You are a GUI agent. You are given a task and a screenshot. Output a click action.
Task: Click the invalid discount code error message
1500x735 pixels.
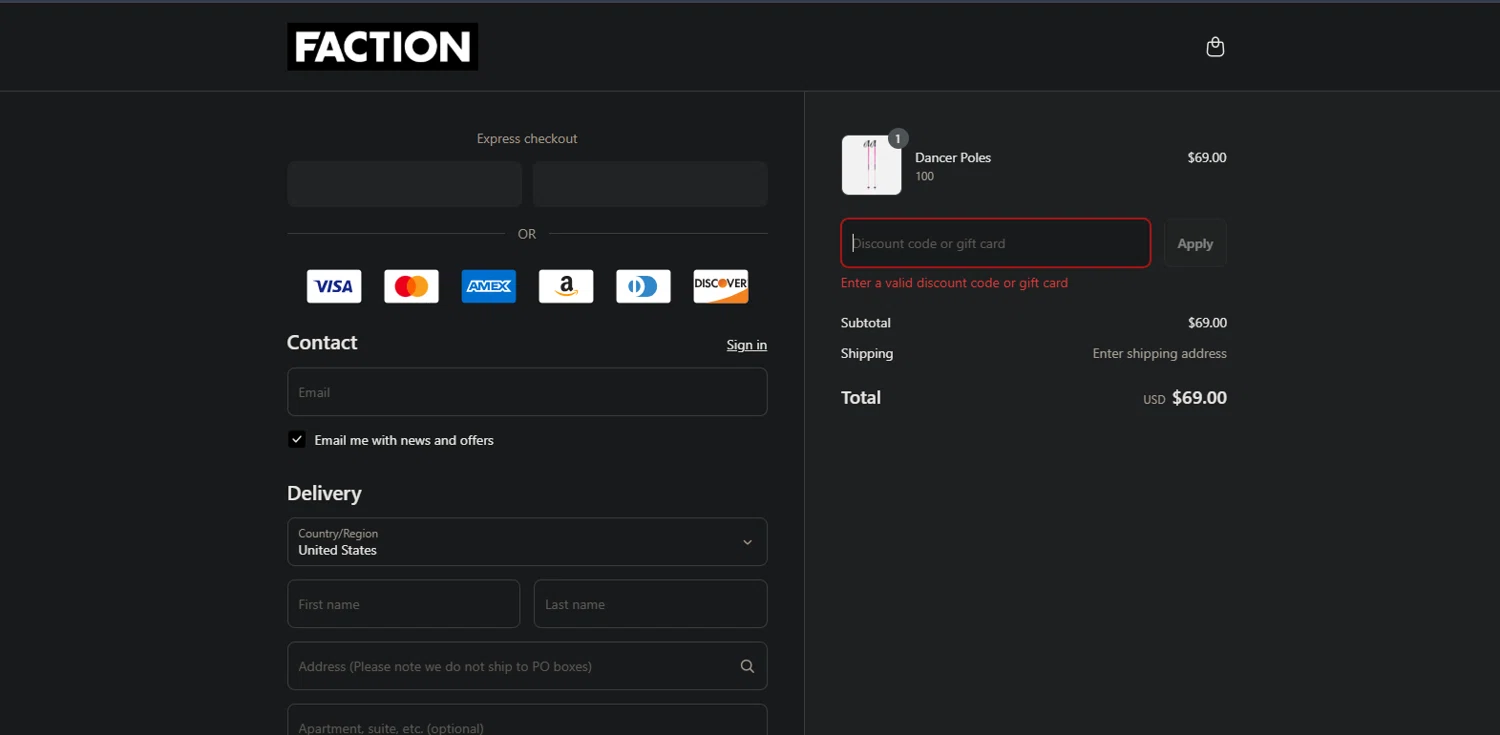tap(954, 283)
